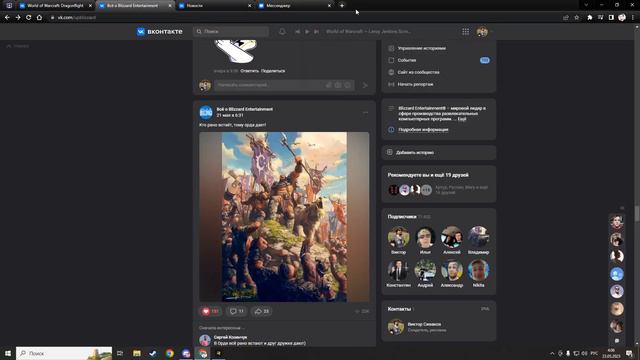Share the Horde artwork post
The height and width of the screenshot is (360, 640).
[262, 311]
